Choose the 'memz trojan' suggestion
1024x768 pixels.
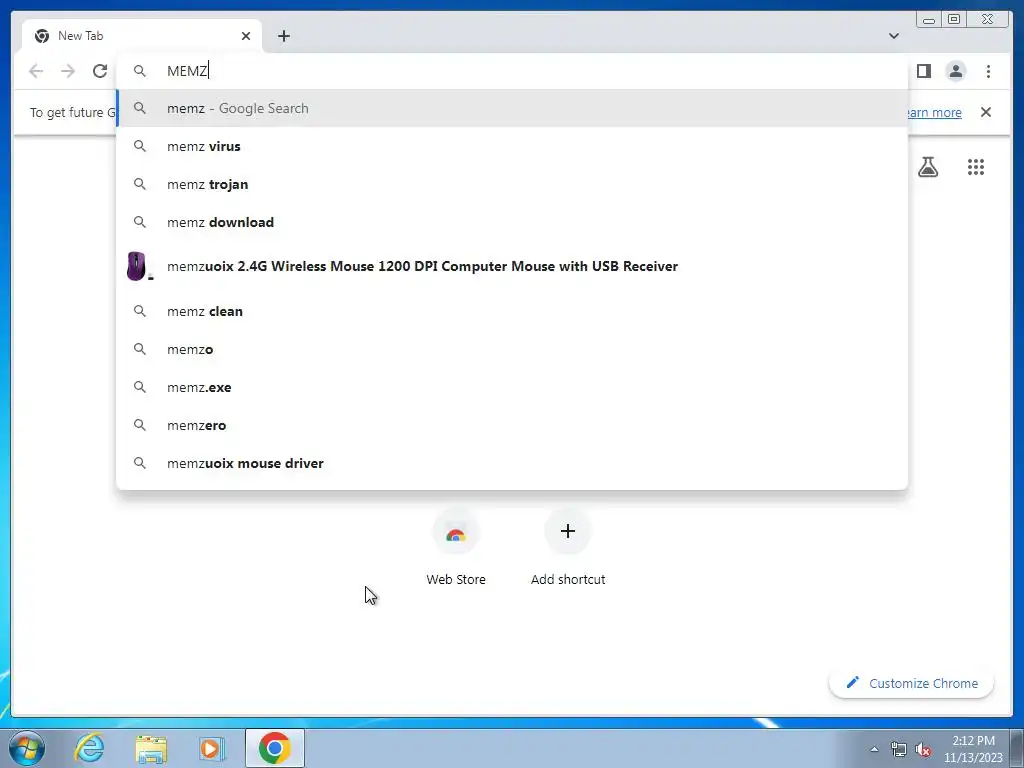click(x=512, y=184)
